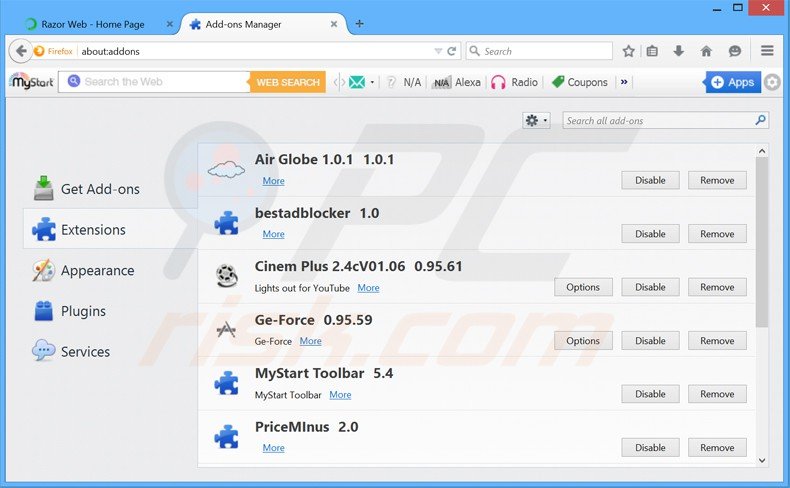The image size is (790, 488).
Task: Go back with the browser back arrow
Action: click(21, 51)
